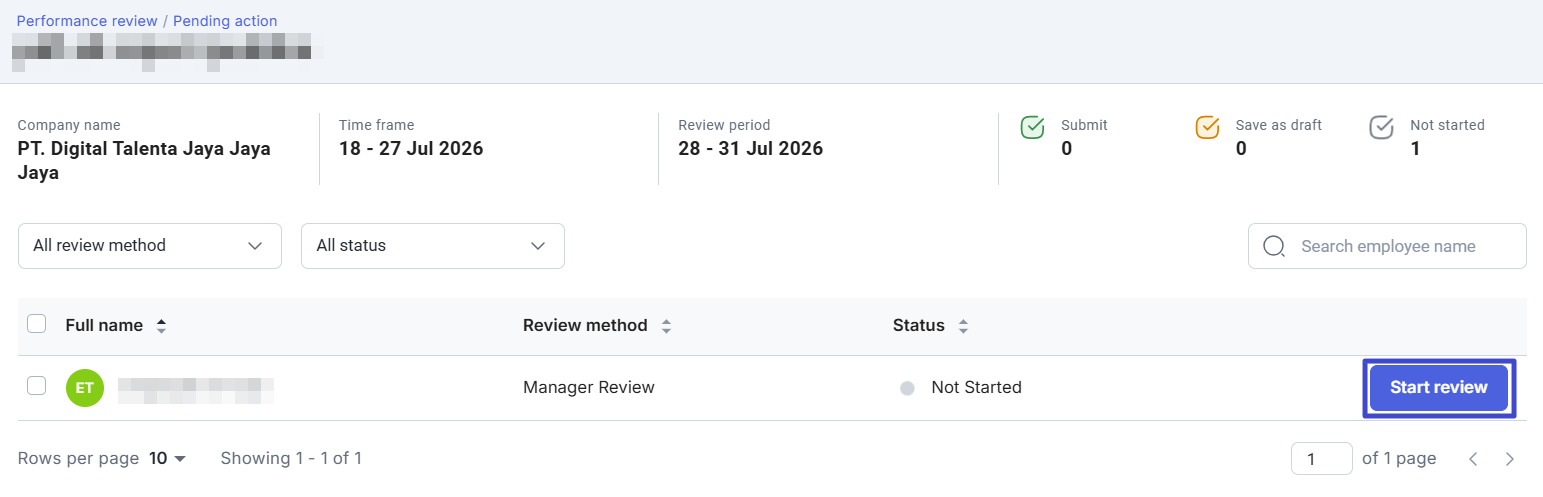Tick the select-all checkbox in table header
This screenshot has width=1543, height=497.
[36, 324]
